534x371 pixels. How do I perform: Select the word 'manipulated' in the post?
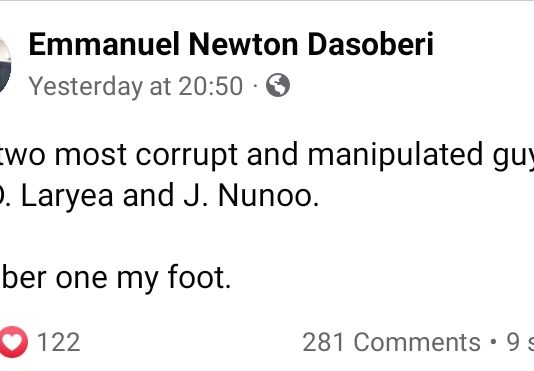395,156
